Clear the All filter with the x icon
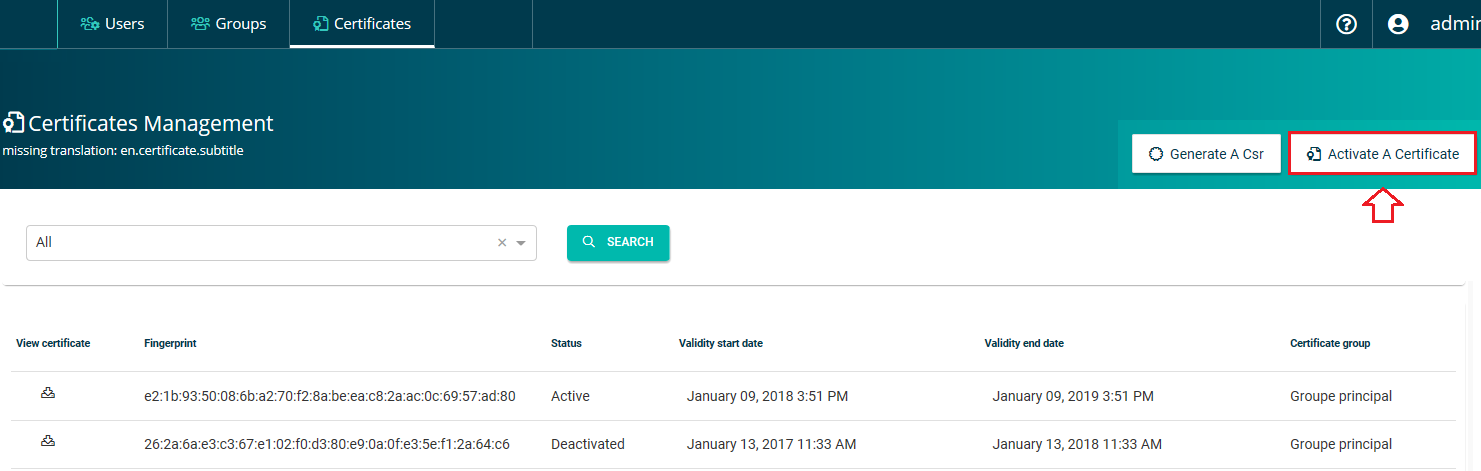 (x=502, y=242)
